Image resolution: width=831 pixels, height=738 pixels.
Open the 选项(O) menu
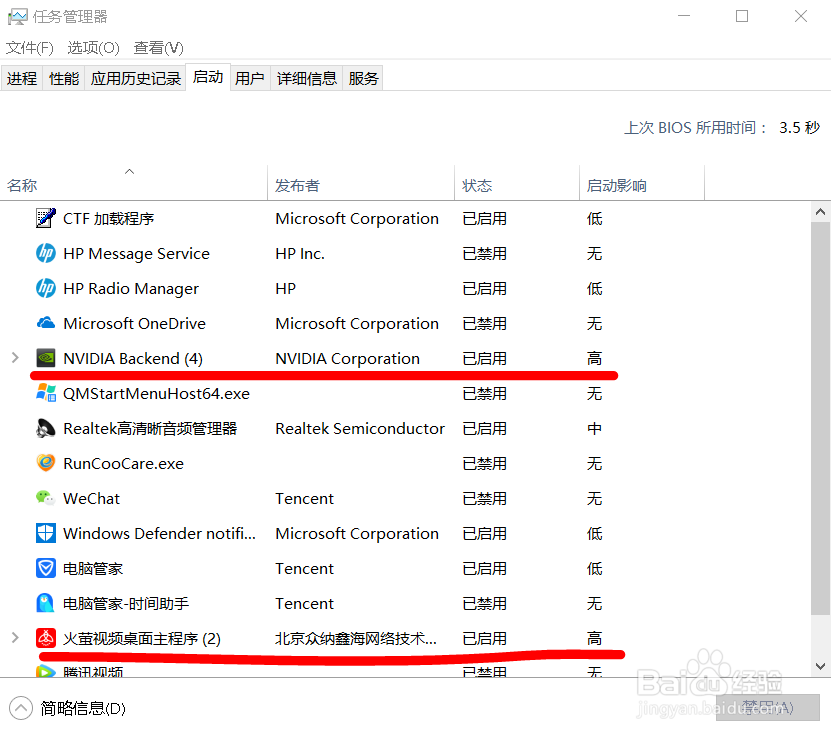93,48
